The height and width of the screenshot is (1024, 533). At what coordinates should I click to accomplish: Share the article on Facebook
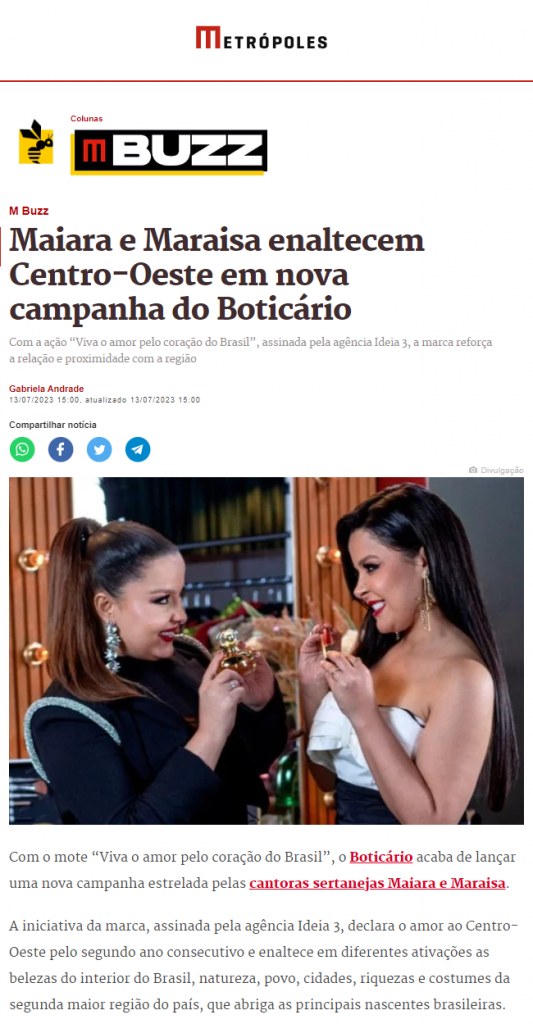coord(61,449)
